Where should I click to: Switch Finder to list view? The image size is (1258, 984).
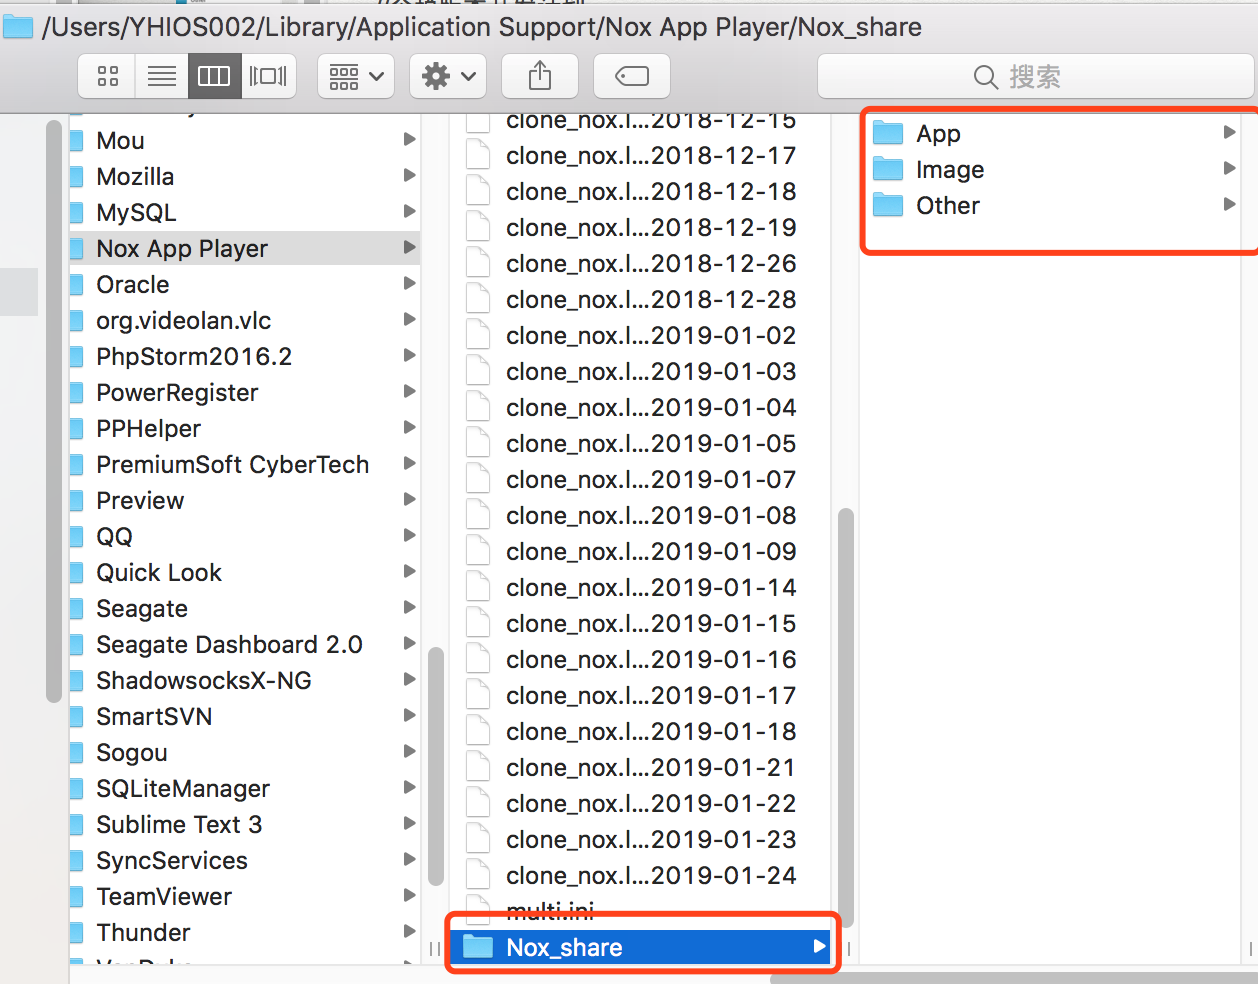161,76
